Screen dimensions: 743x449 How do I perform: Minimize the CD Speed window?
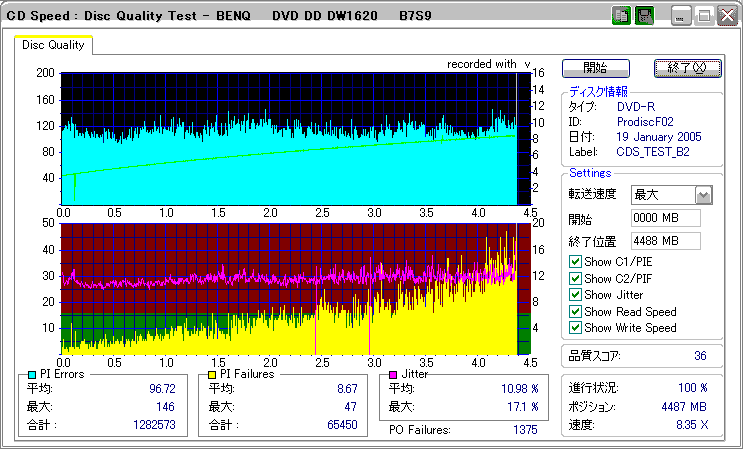tap(682, 16)
